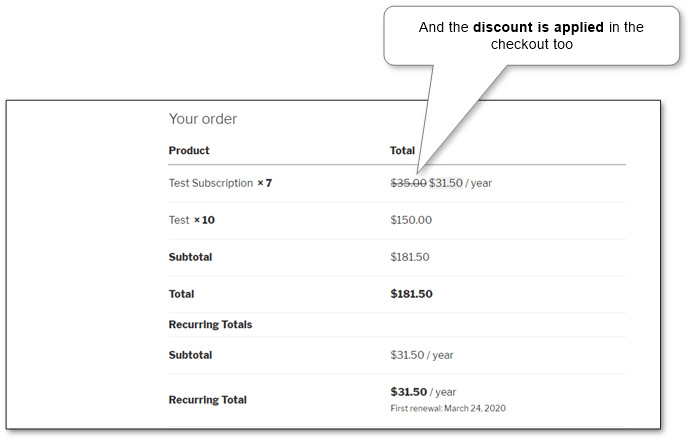This screenshot has width=692, height=441.
Task: Click the $181.50 subtotal amount
Action: (x=410, y=257)
